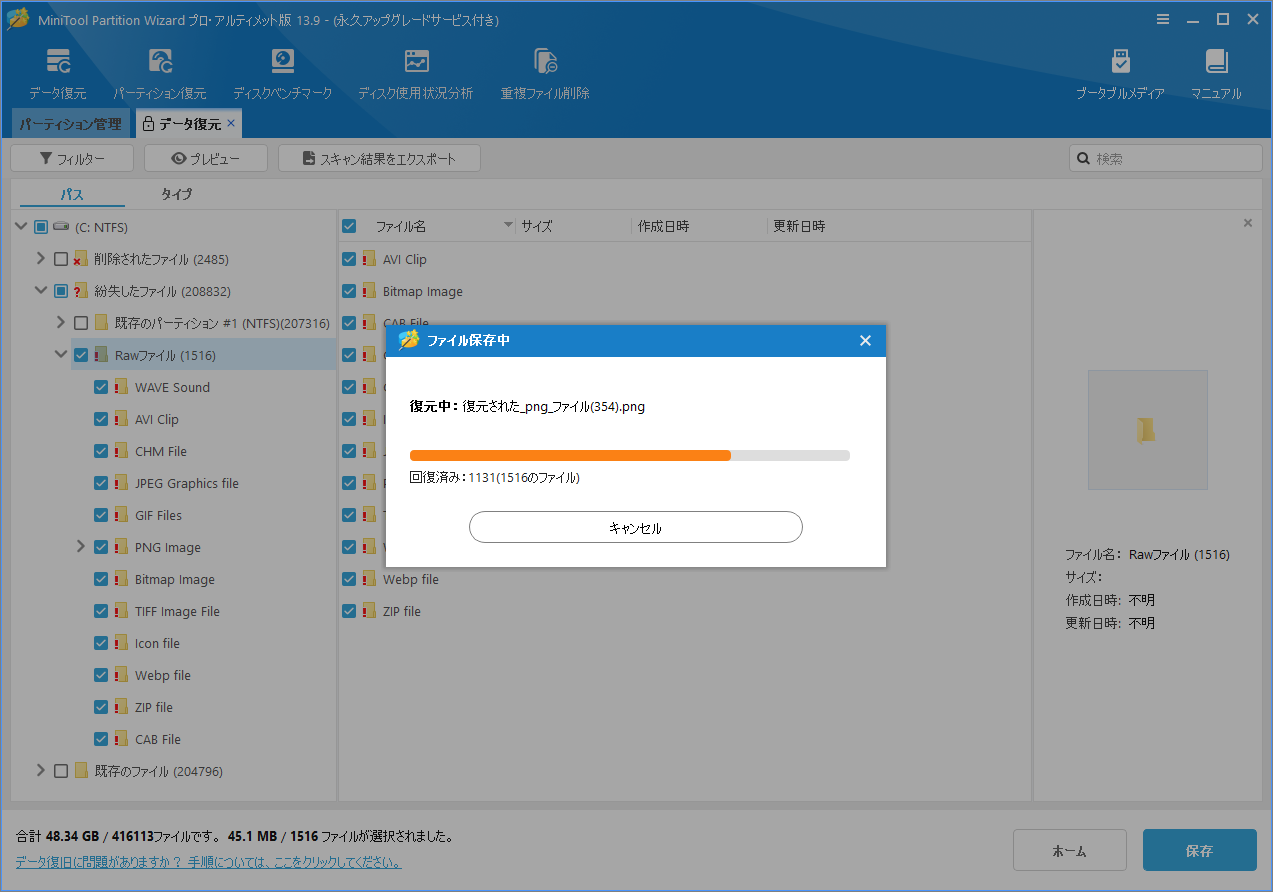1273x892 pixels.
Task: Click the search magnifier icon
Action: click(x=1082, y=158)
